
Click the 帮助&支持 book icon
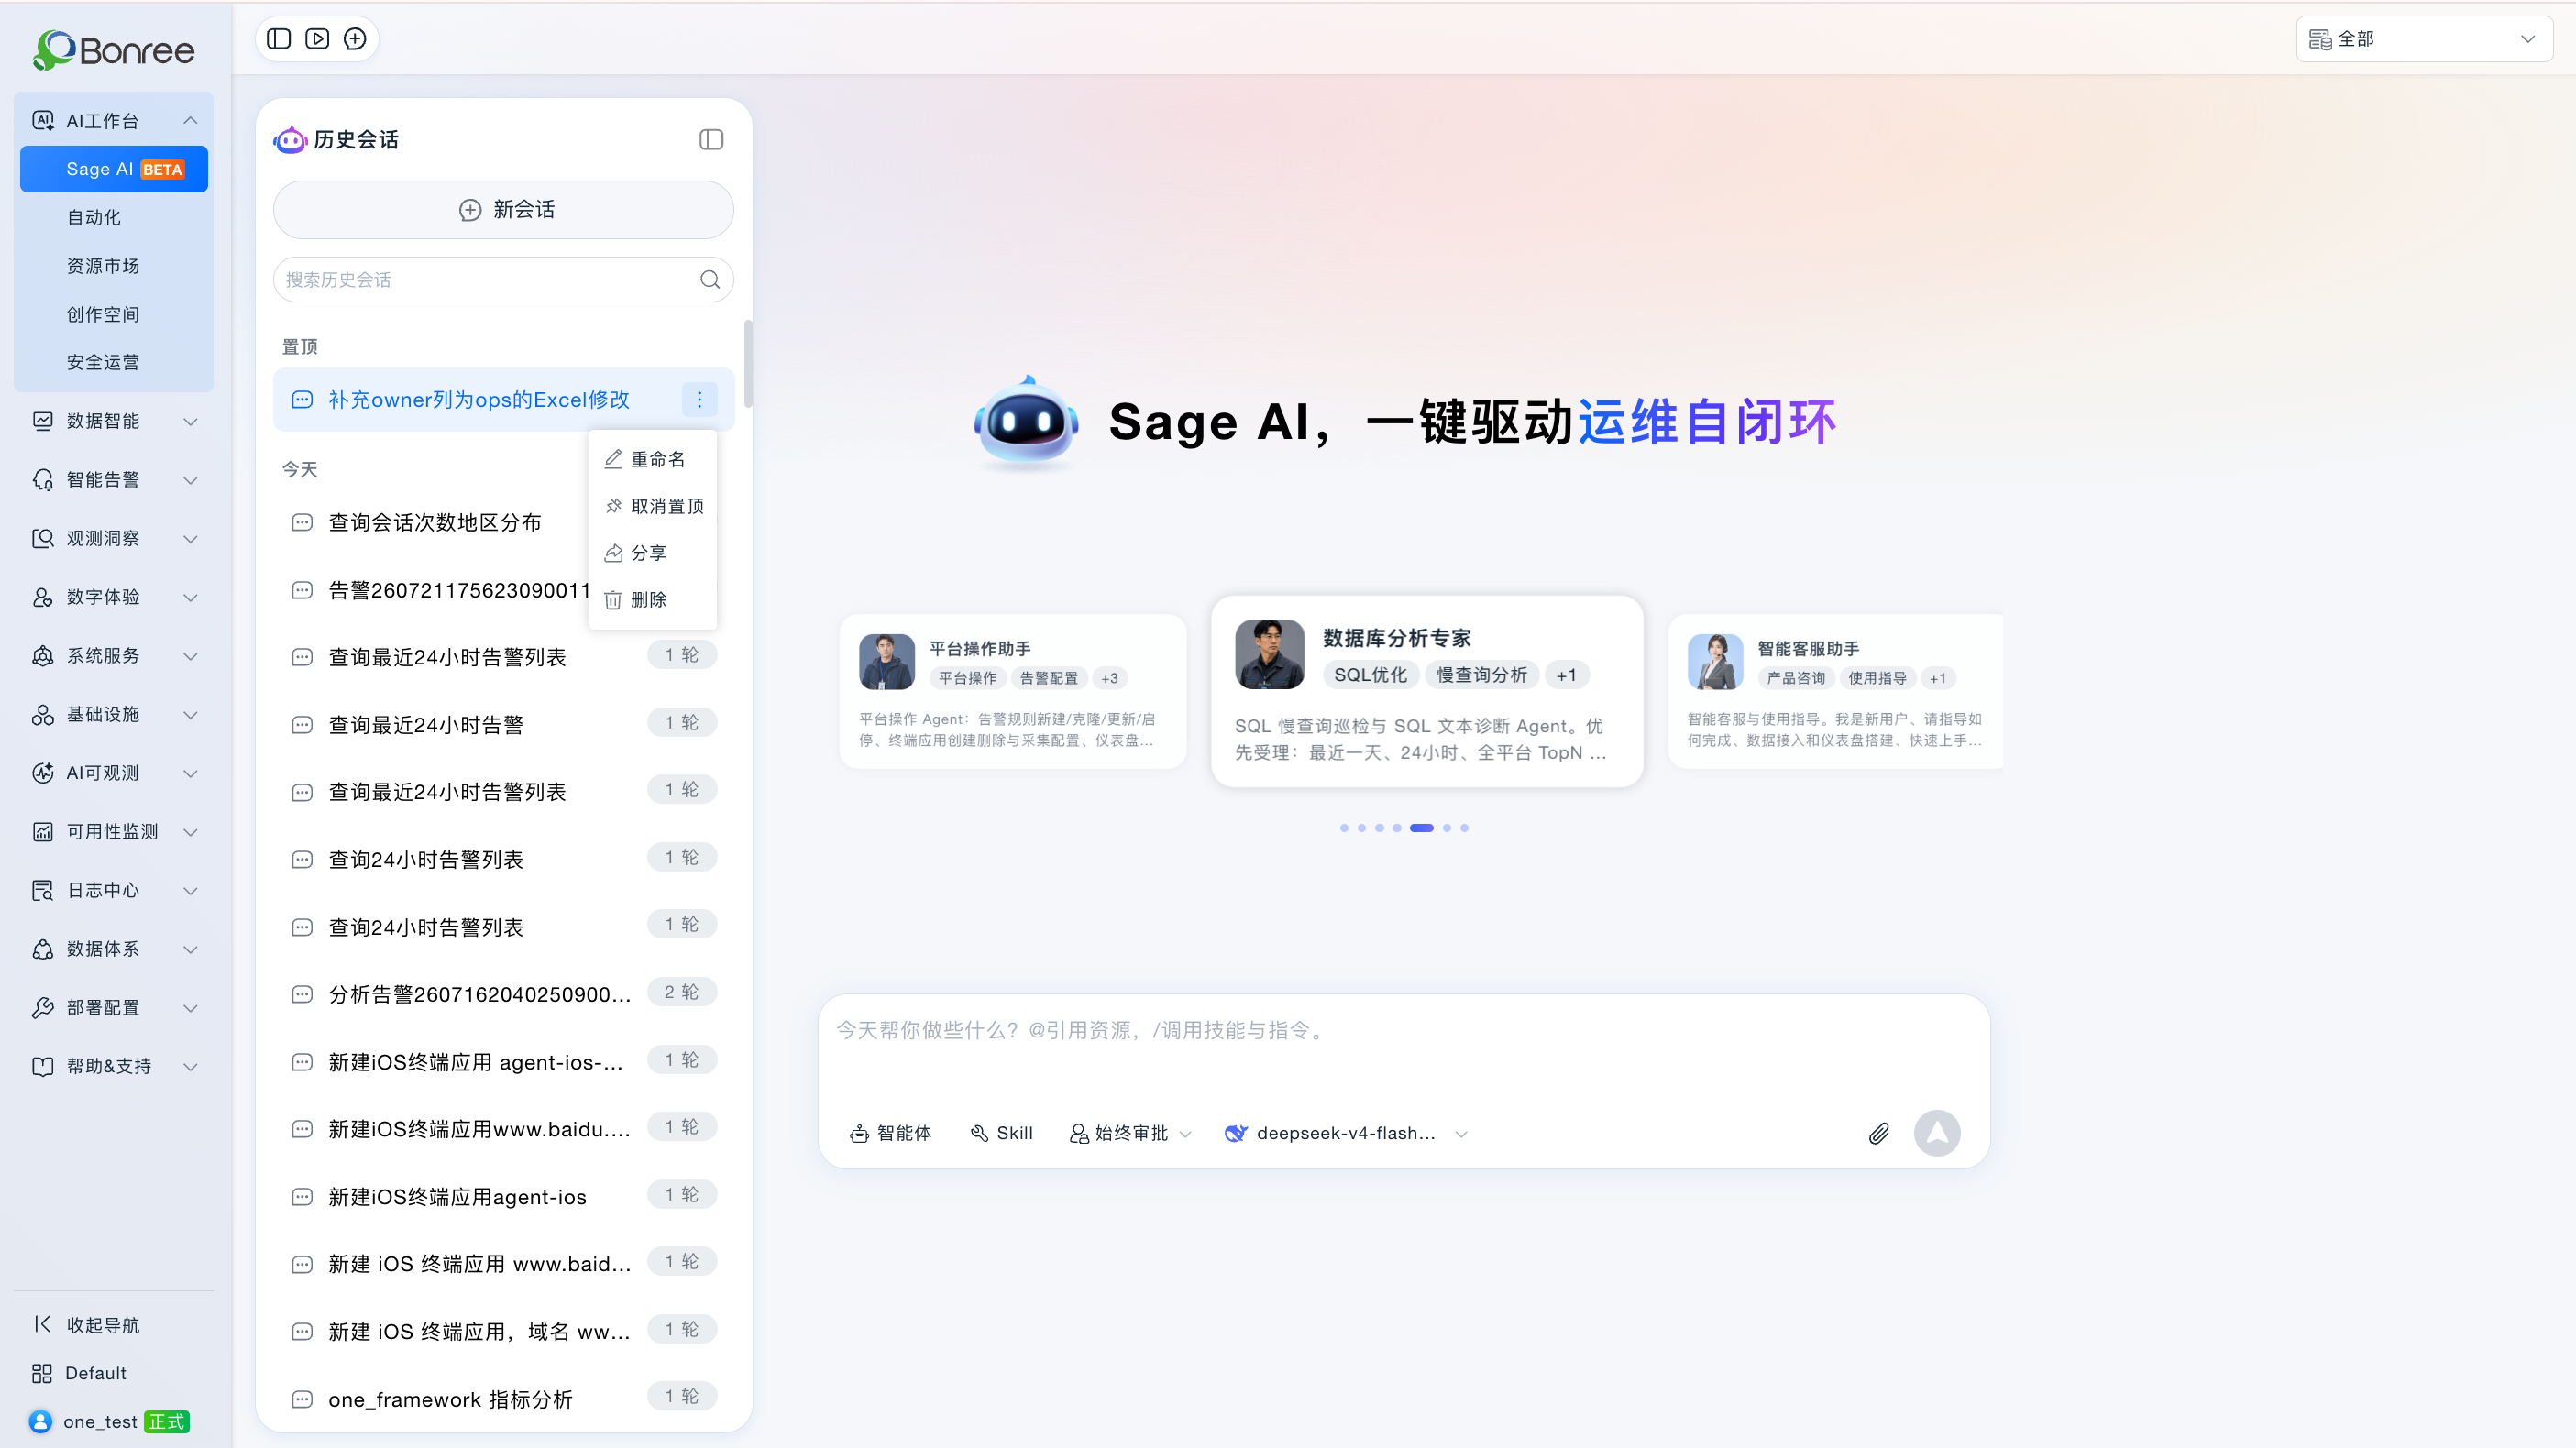[x=42, y=1066]
